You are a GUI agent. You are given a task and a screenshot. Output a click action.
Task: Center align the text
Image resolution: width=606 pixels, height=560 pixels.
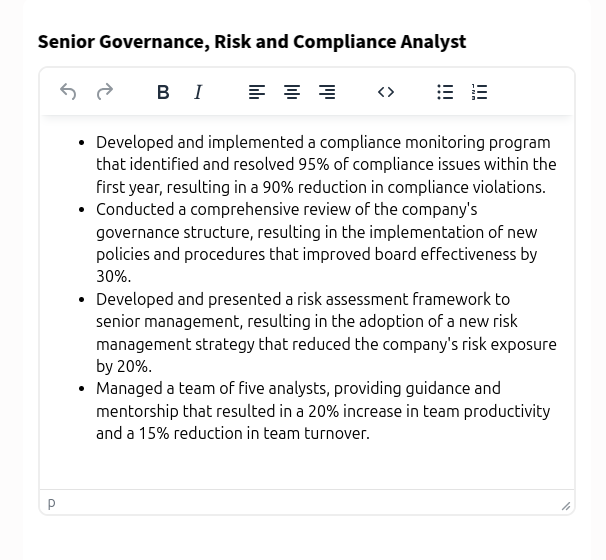pyautogui.click(x=292, y=92)
